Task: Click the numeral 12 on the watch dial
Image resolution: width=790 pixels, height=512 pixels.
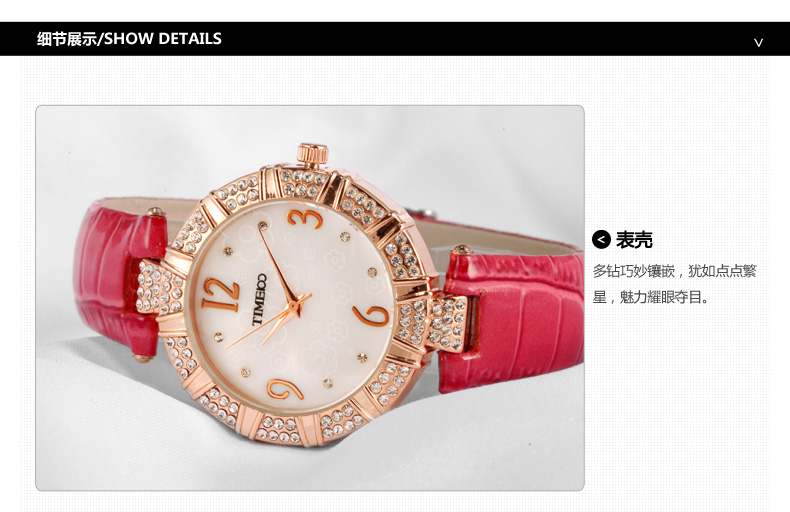Action: (221, 295)
